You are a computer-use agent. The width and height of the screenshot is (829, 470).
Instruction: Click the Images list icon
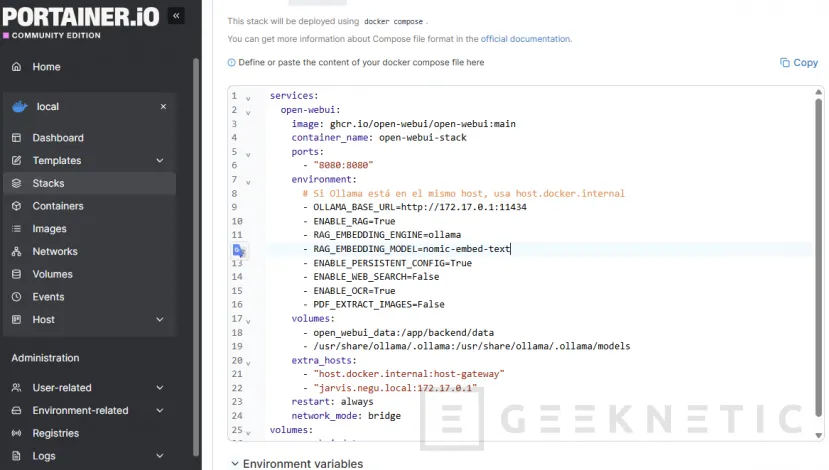16,228
